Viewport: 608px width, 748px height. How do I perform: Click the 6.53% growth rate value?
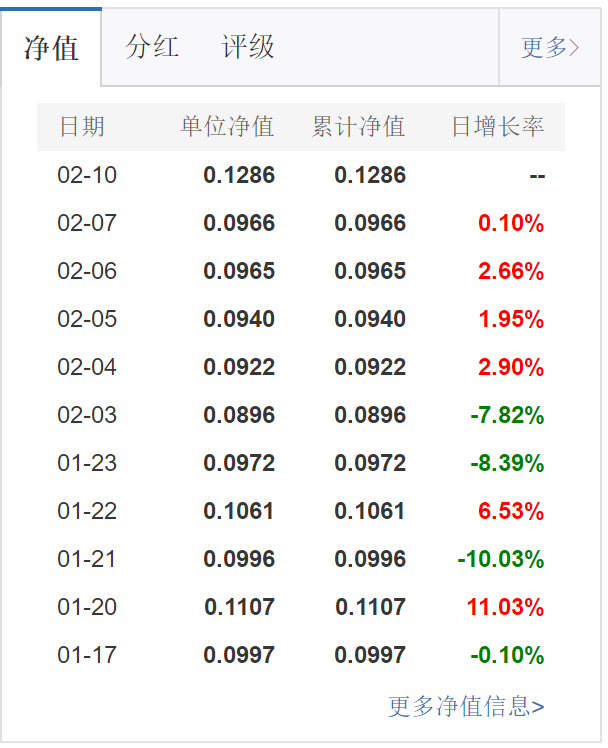(x=510, y=511)
